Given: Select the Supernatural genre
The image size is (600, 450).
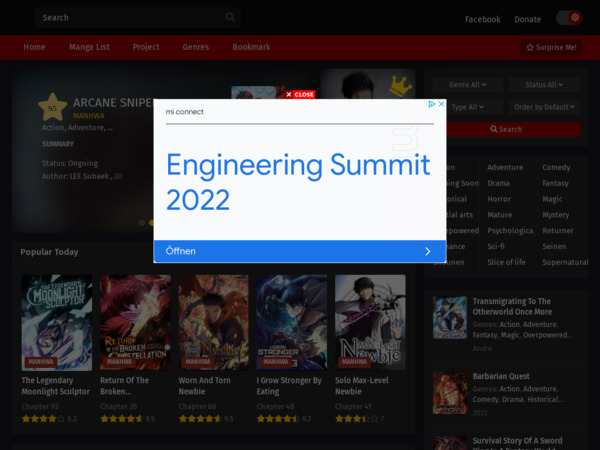Looking at the screenshot, I should (565, 262).
